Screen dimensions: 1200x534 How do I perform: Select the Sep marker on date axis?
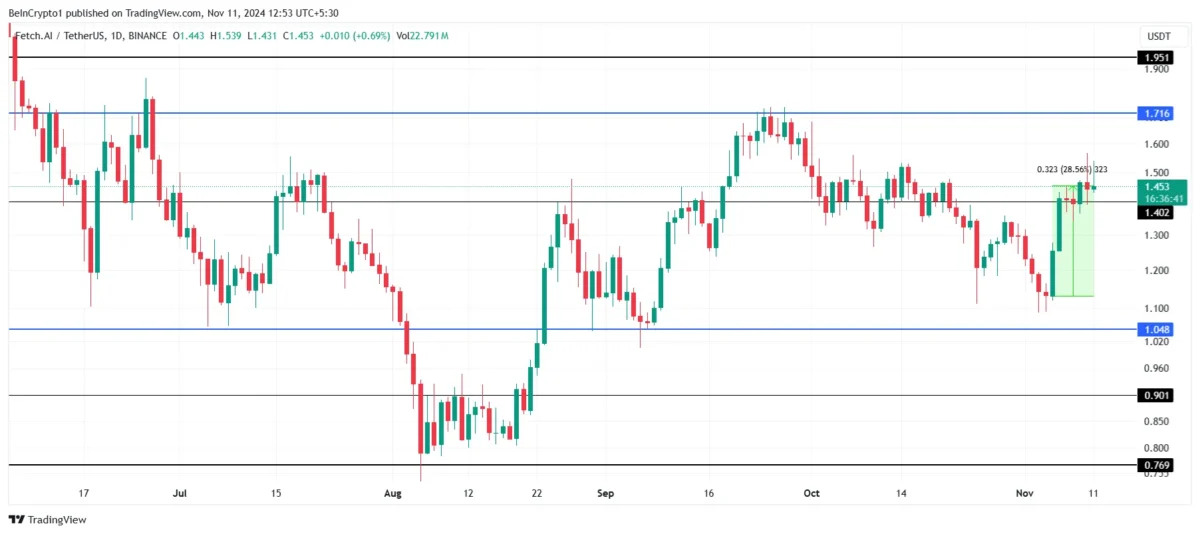[603, 493]
